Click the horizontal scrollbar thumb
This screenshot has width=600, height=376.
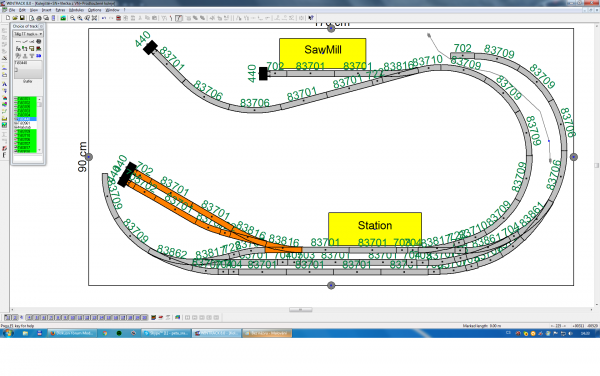pos(300,309)
